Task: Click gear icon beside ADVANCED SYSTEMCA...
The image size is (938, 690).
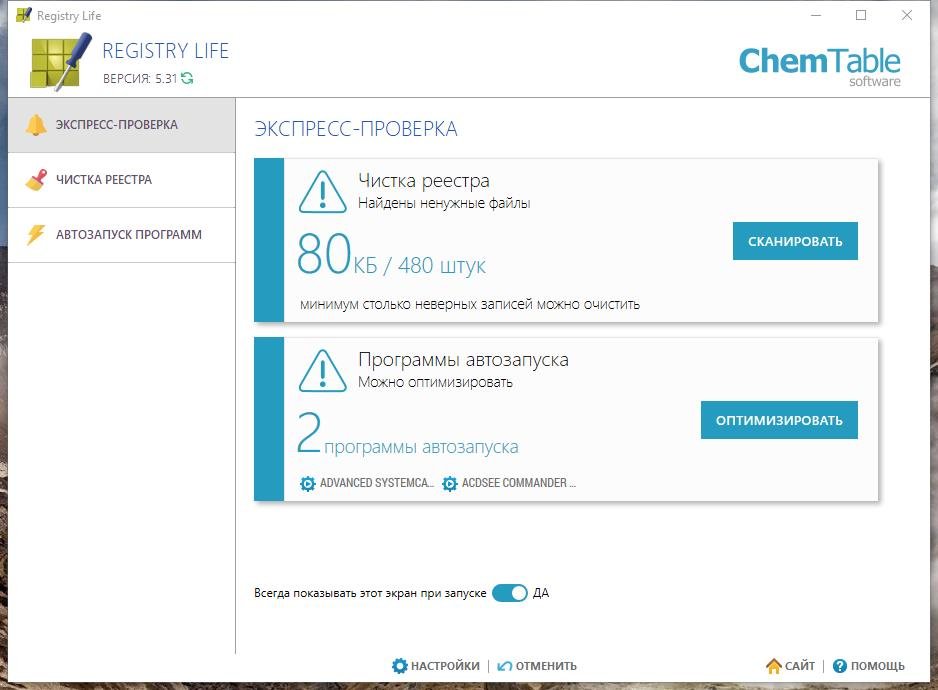Action: click(307, 484)
